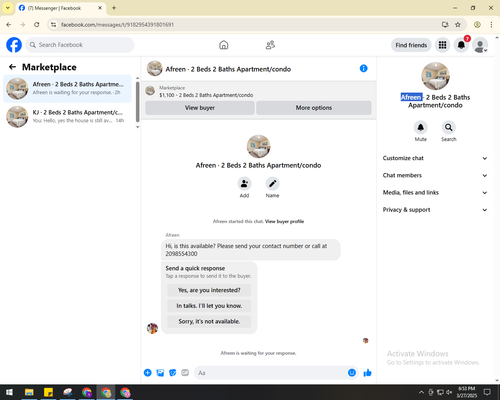Open the emoji picker

pos(352,373)
